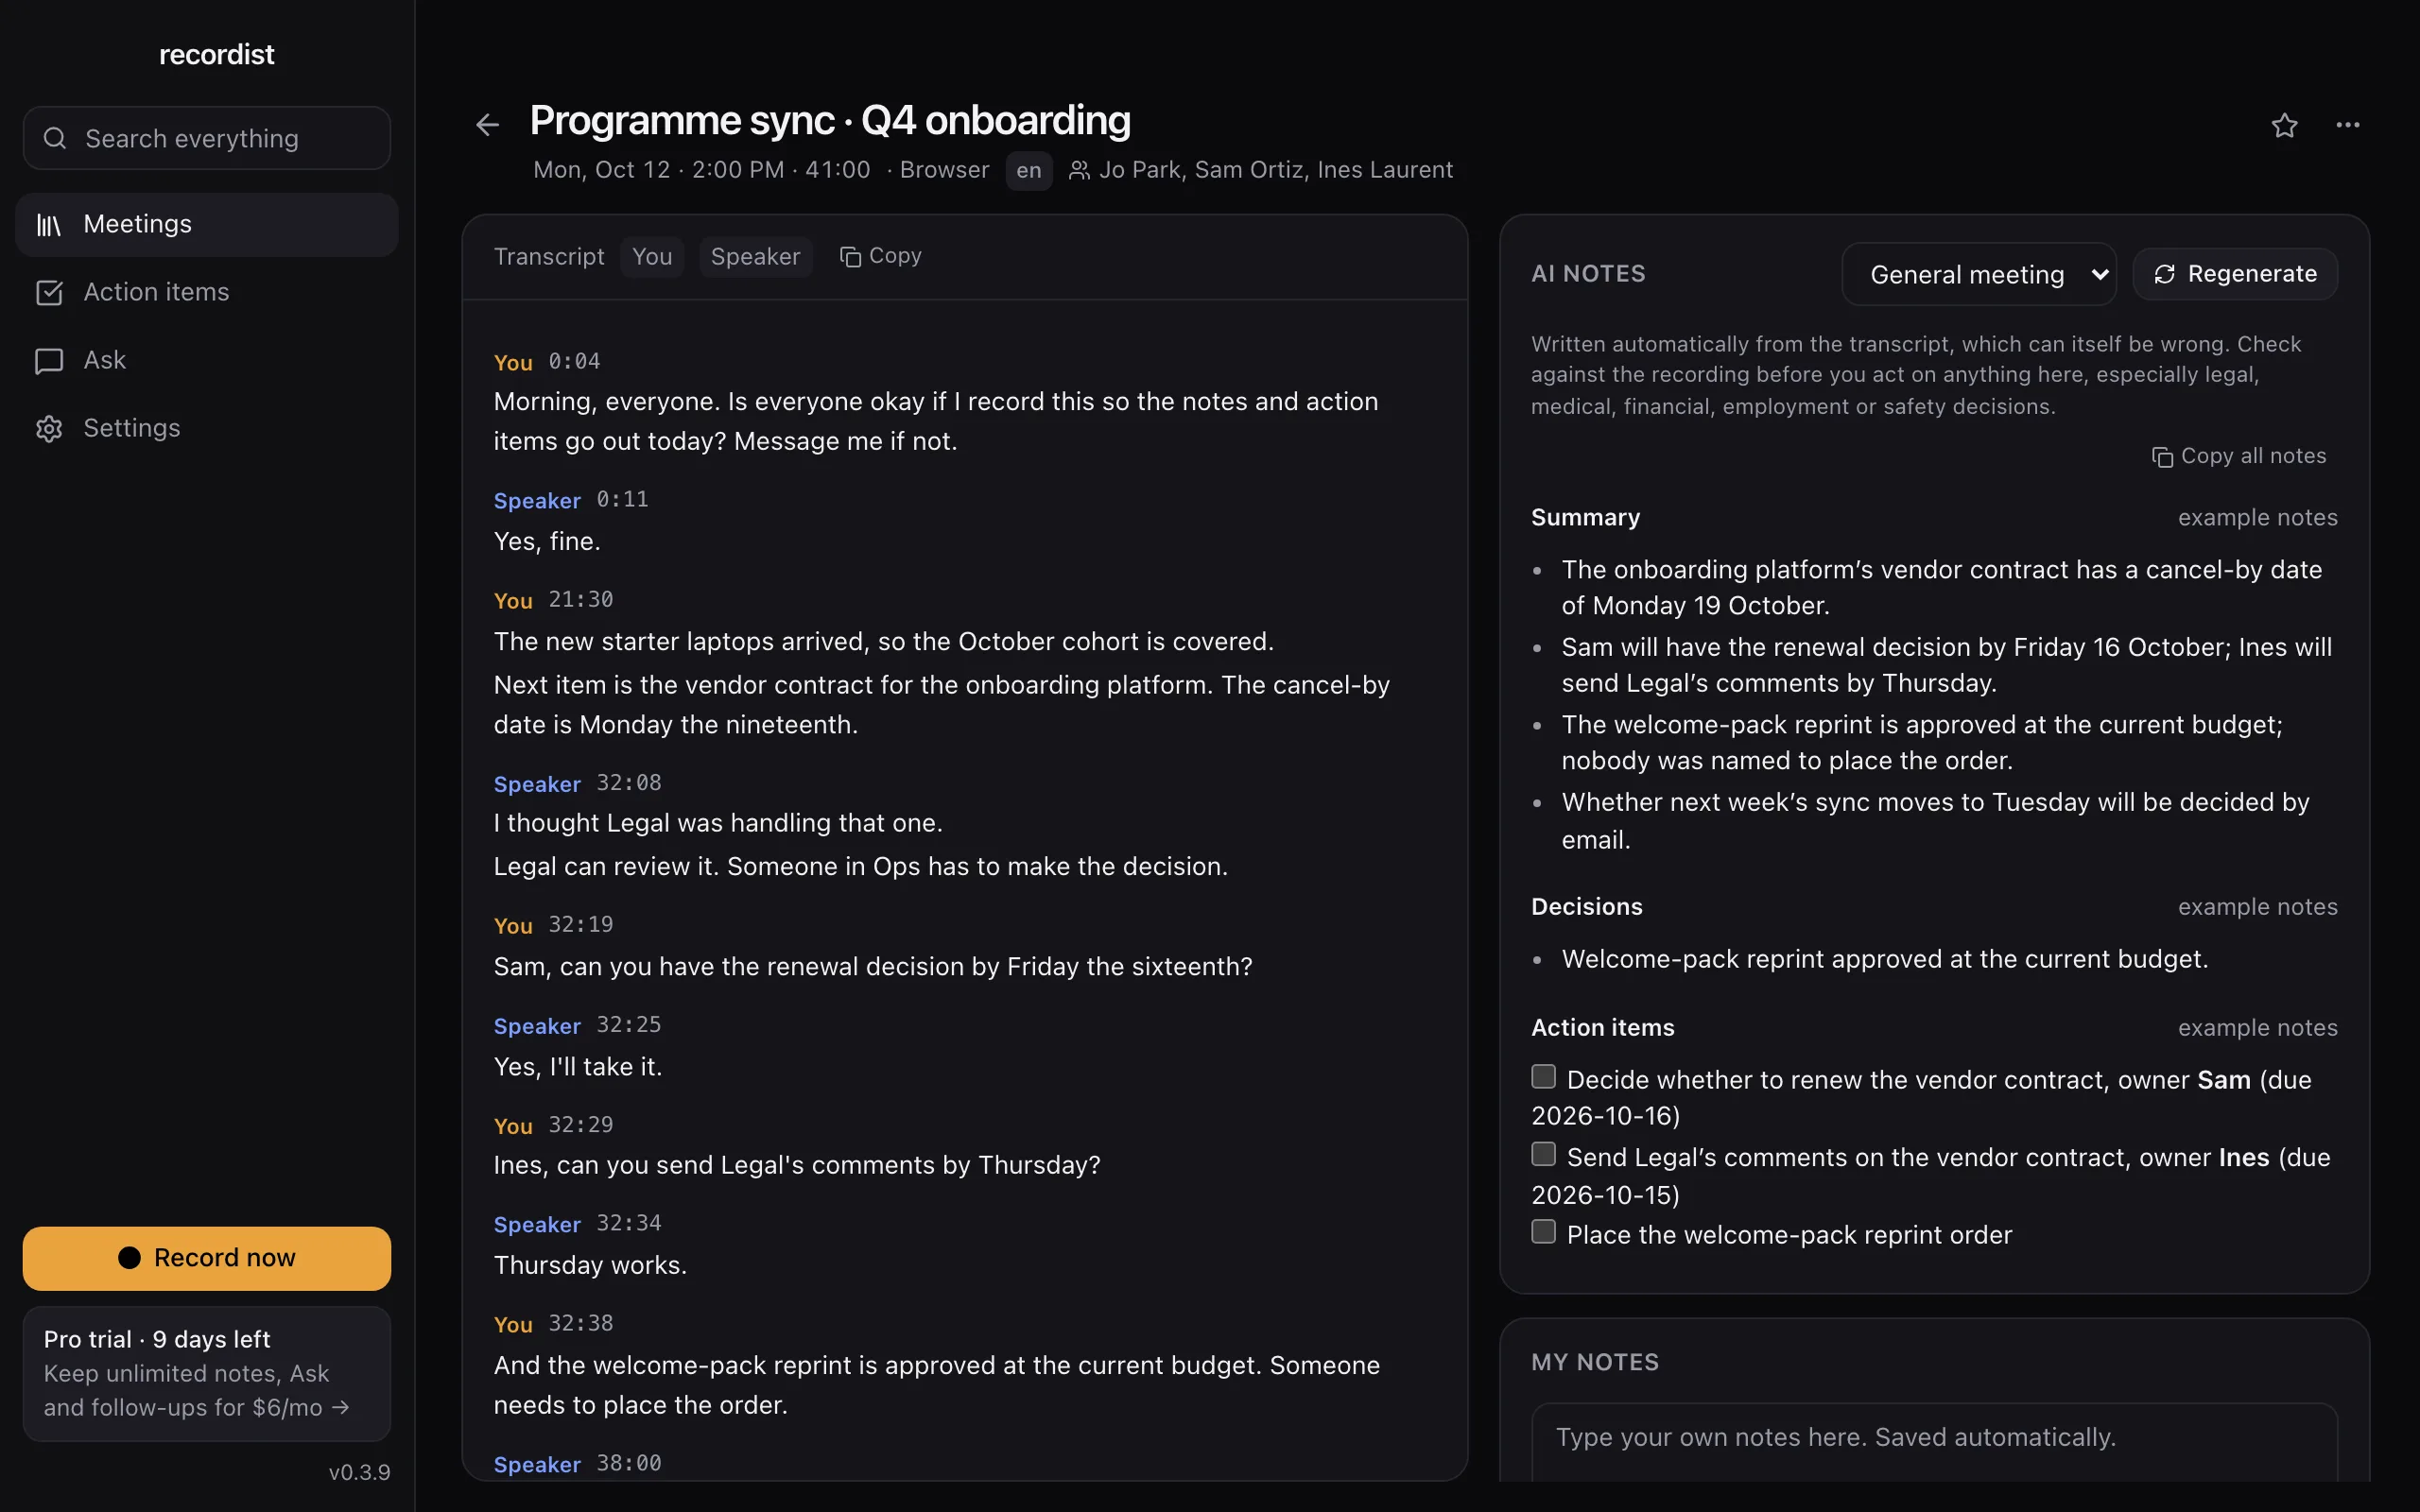The image size is (2420, 1512).
Task: Click the Meetings library icon
Action: [x=49, y=225]
